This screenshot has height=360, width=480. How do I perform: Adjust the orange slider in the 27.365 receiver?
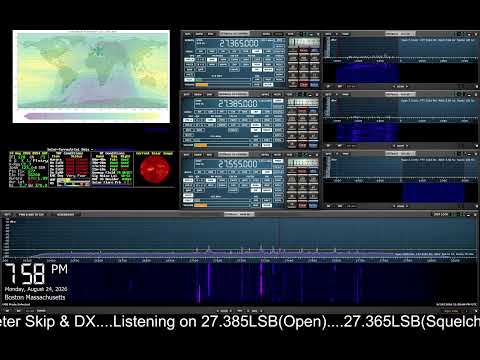coord(201,85)
